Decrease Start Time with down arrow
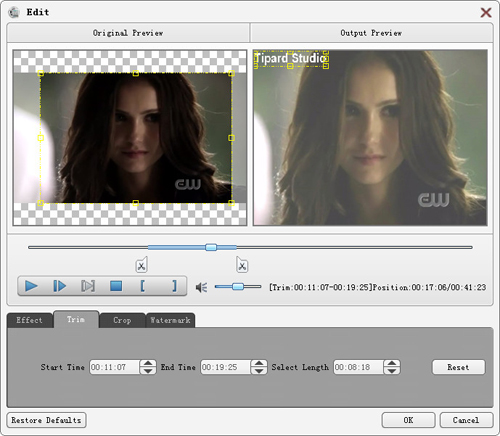The height and width of the screenshot is (436, 500). coord(148,371)
